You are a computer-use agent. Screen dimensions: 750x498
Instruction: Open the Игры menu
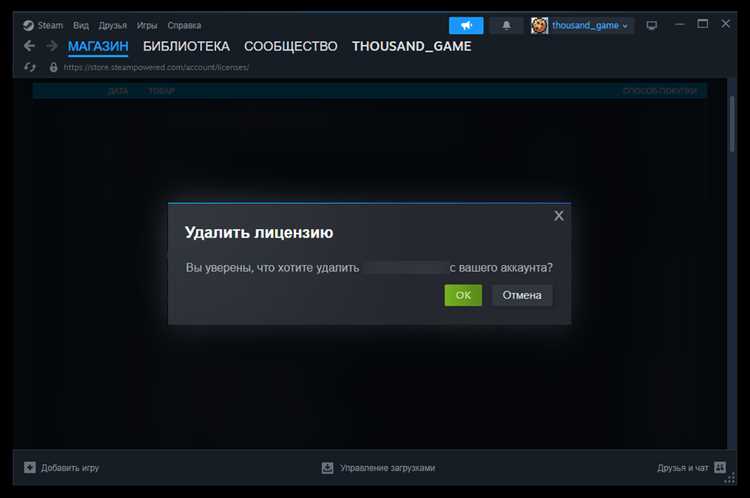pyautogui.click(x=147, y=25)
